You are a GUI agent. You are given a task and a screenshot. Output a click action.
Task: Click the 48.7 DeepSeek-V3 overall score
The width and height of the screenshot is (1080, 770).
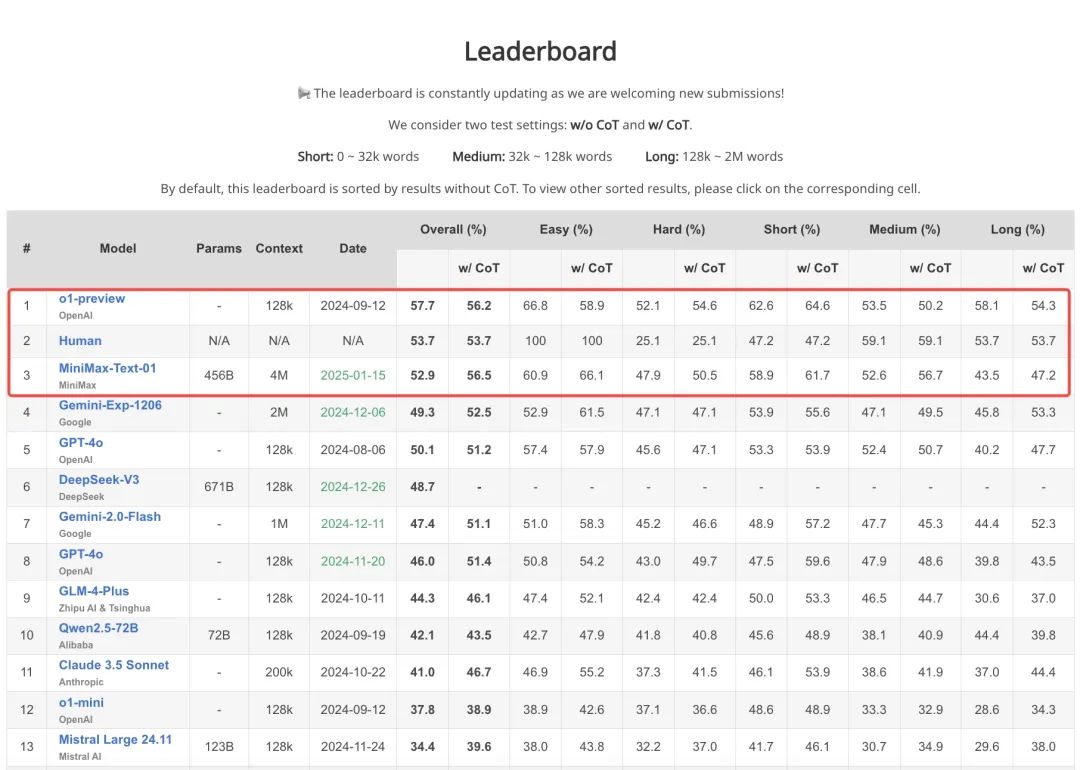click(x=422, y=487)
